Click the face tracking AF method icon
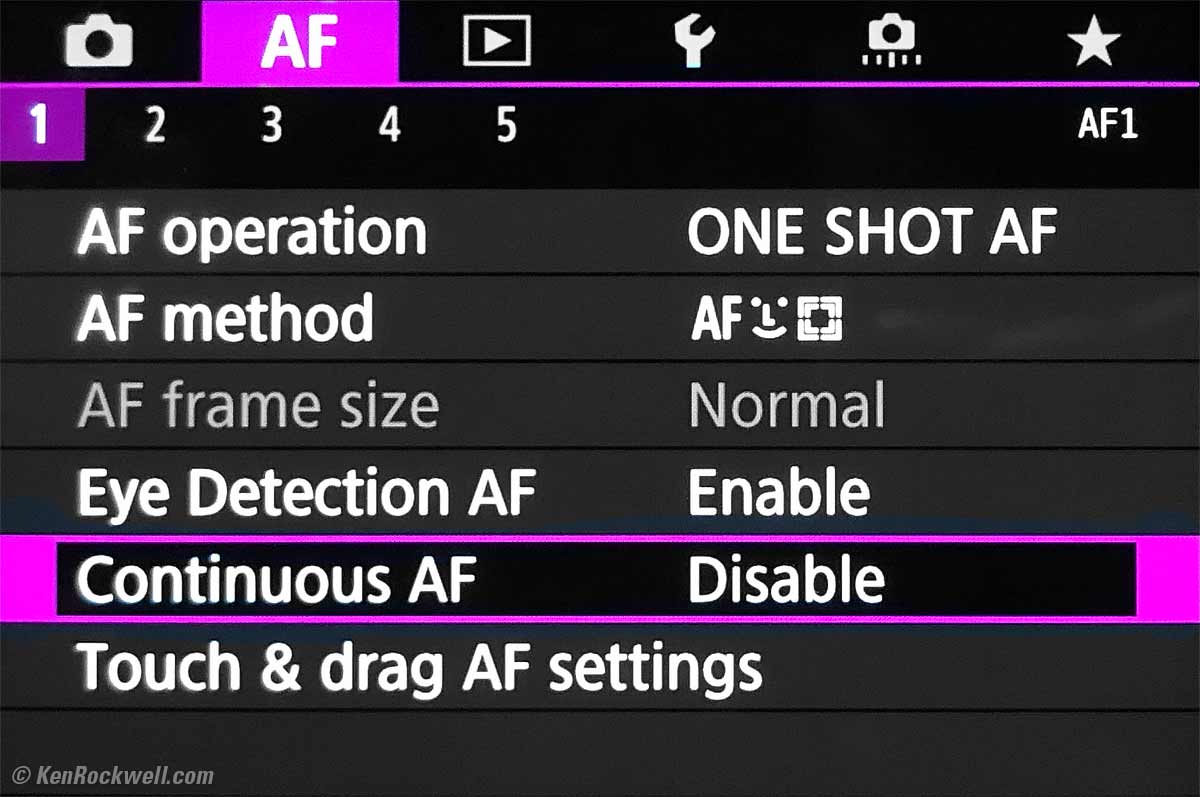Screen dimensions: 1200x797 click(x=766, y=319)
